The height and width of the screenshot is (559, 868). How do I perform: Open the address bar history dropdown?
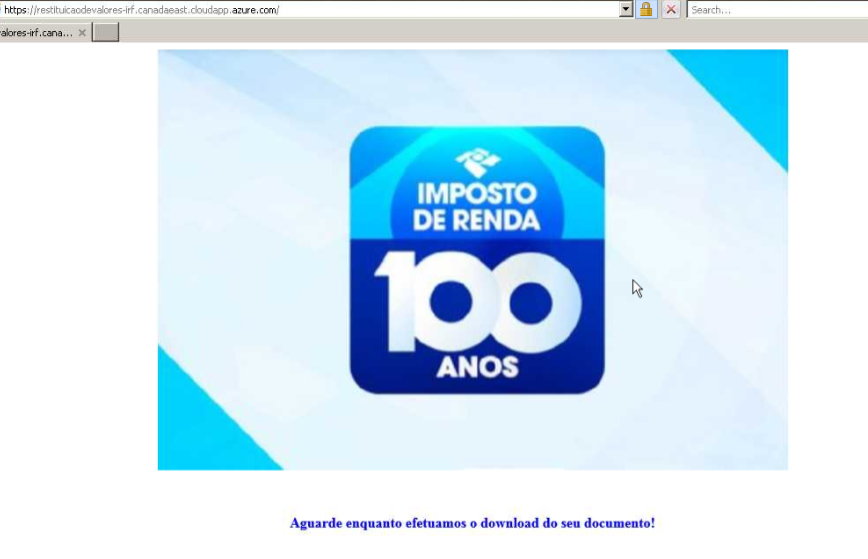click(626, 9)
